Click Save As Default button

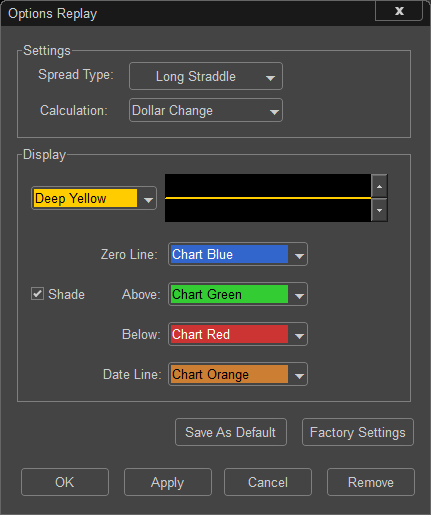click(231, 432)
